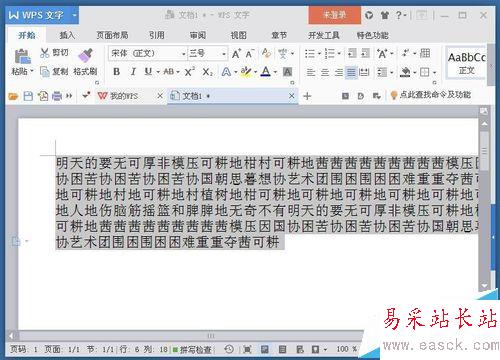Screen dimensions: 500x360
Task: Apply font color A with blue bar
Action: [266, 72]
